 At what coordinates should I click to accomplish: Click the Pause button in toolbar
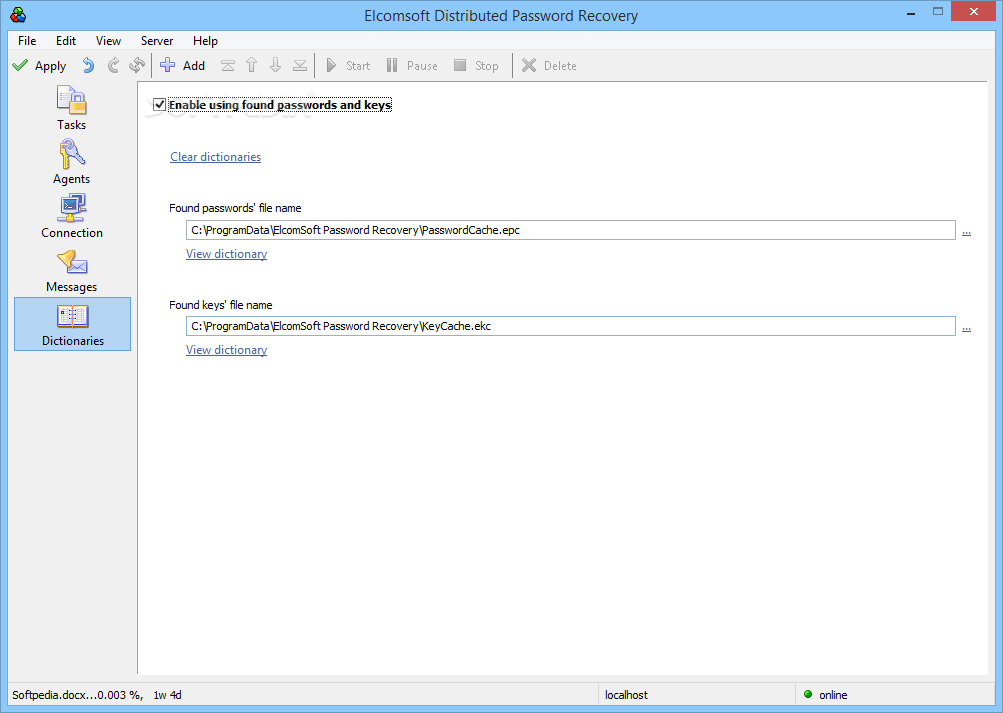[x=412, y=65]
